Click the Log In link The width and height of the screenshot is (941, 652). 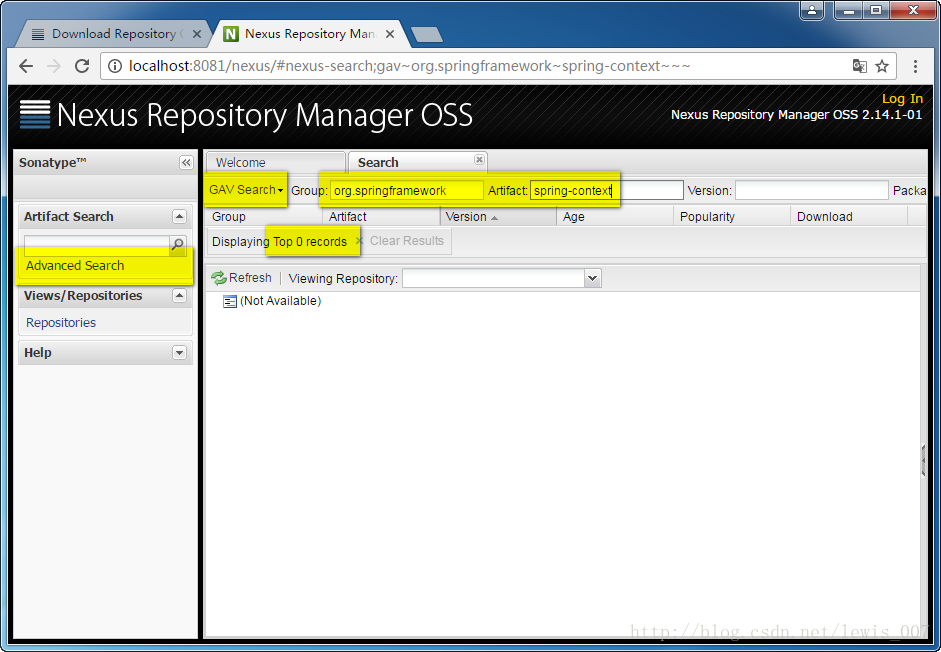pyautogui.click(x=902, y=98)
